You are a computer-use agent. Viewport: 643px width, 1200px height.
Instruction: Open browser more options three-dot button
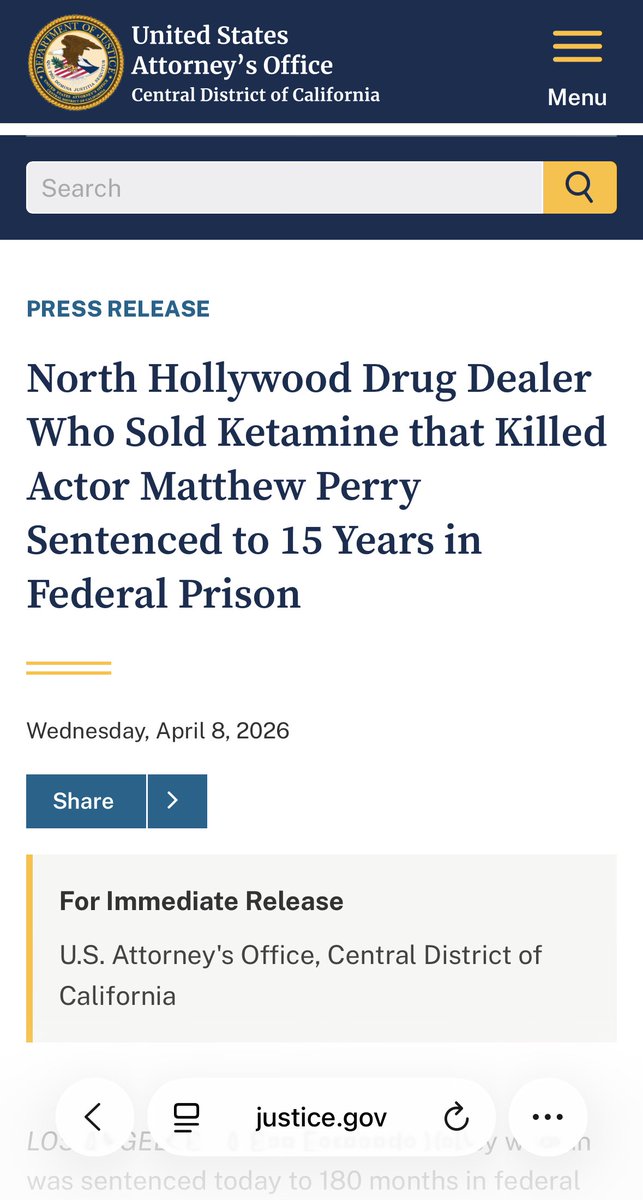pos(548,1117)
